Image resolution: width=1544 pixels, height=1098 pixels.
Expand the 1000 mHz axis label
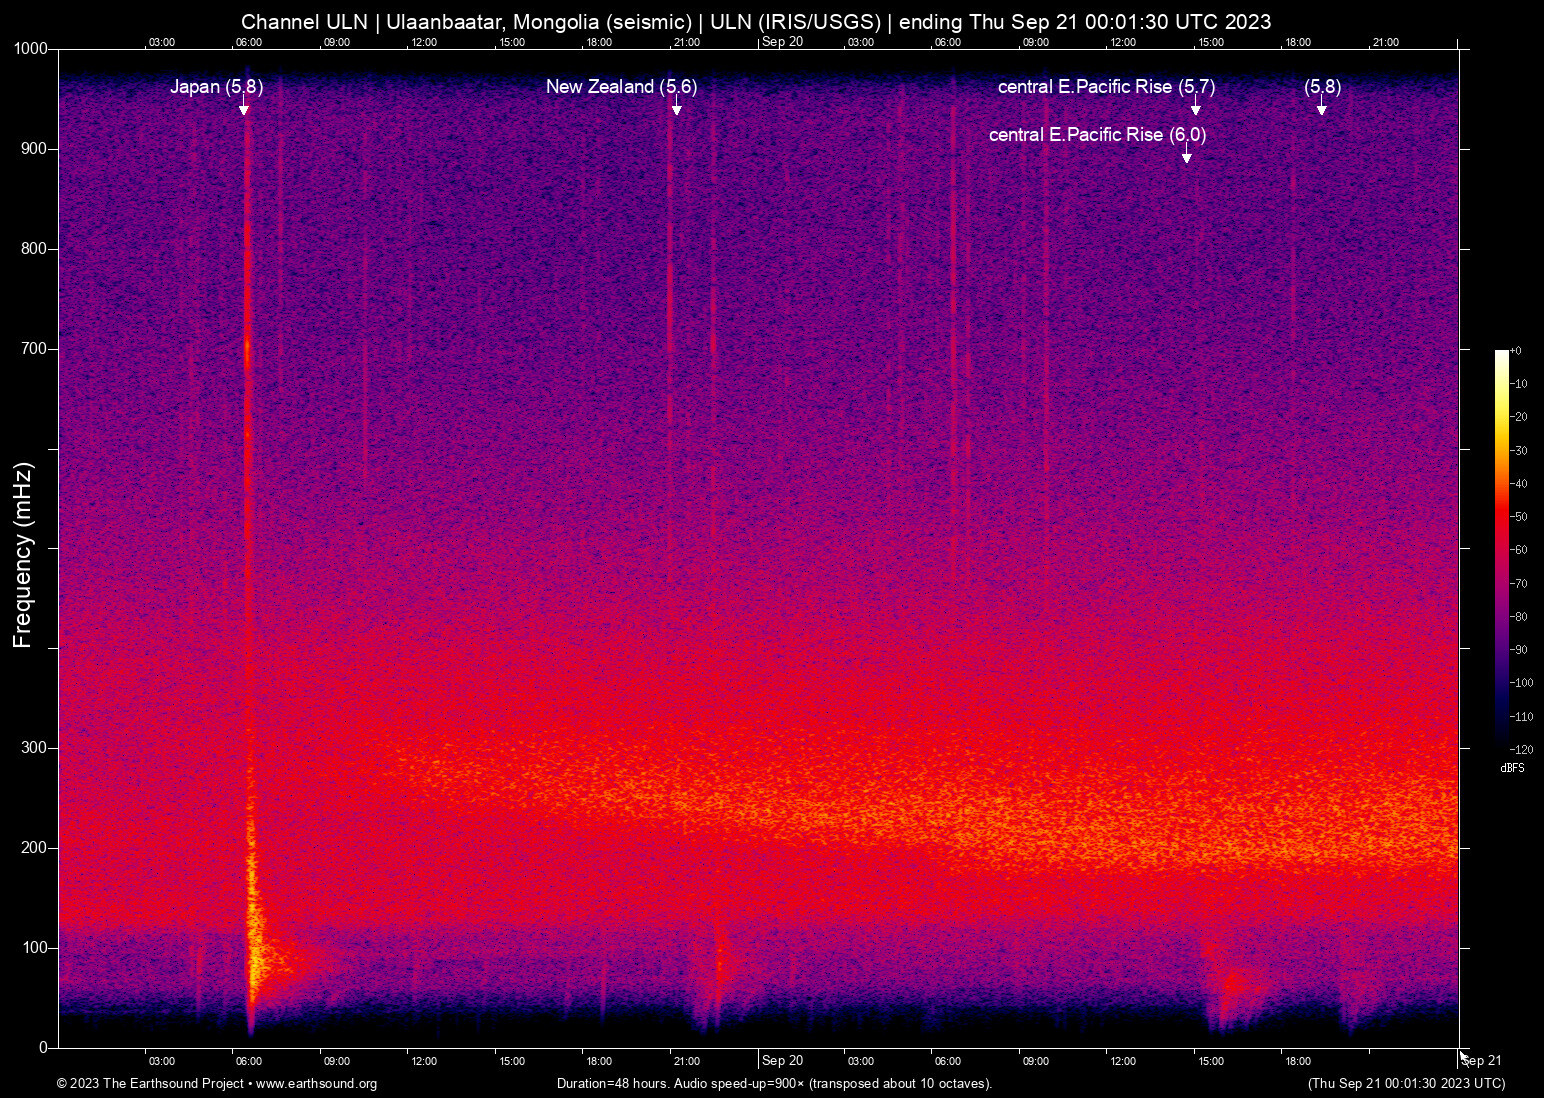click(x=30, y=49)
